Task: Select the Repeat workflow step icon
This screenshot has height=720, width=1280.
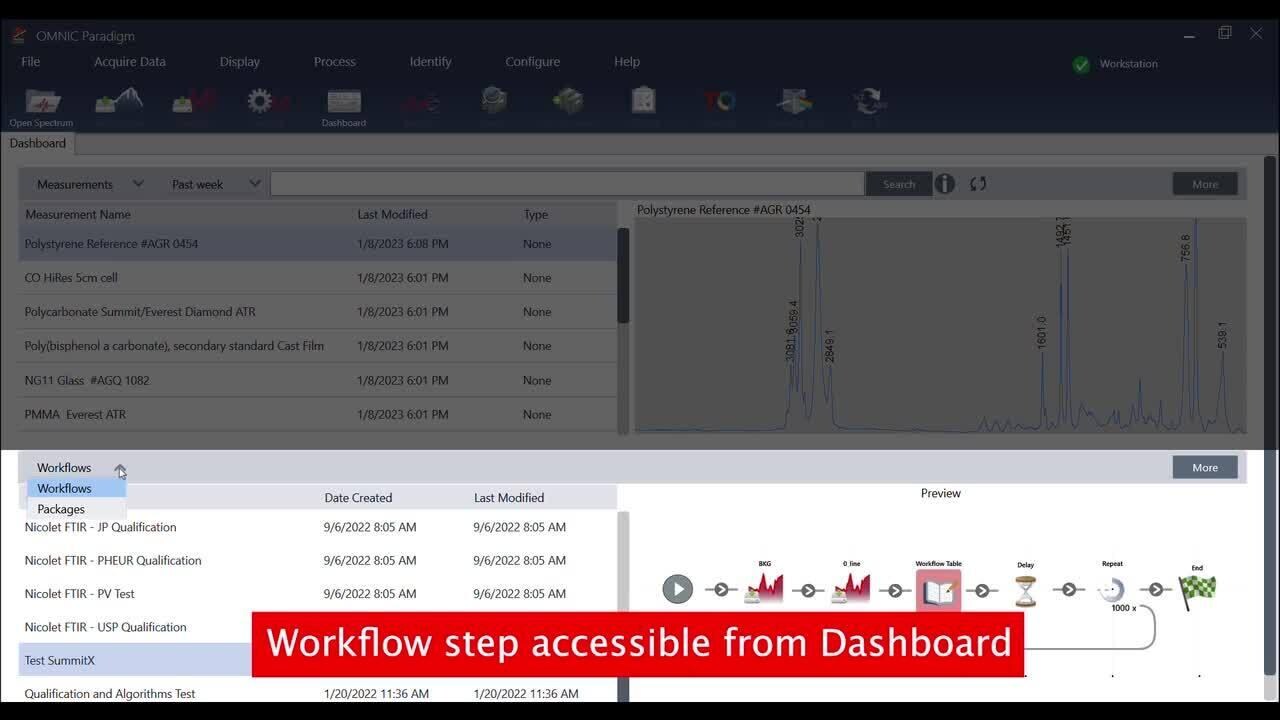Action: tap(1112, 589)
